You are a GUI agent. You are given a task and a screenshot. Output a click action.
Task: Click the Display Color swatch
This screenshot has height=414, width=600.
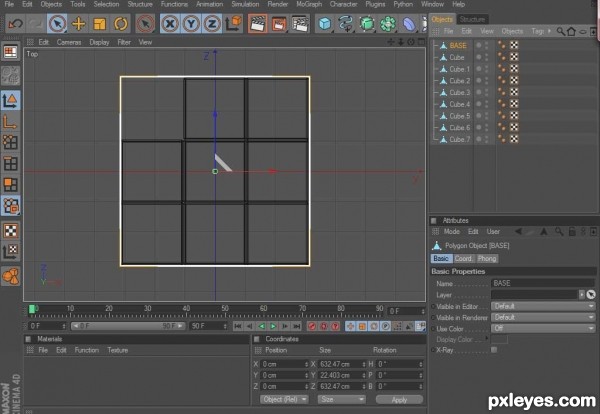tap(499, 339)
